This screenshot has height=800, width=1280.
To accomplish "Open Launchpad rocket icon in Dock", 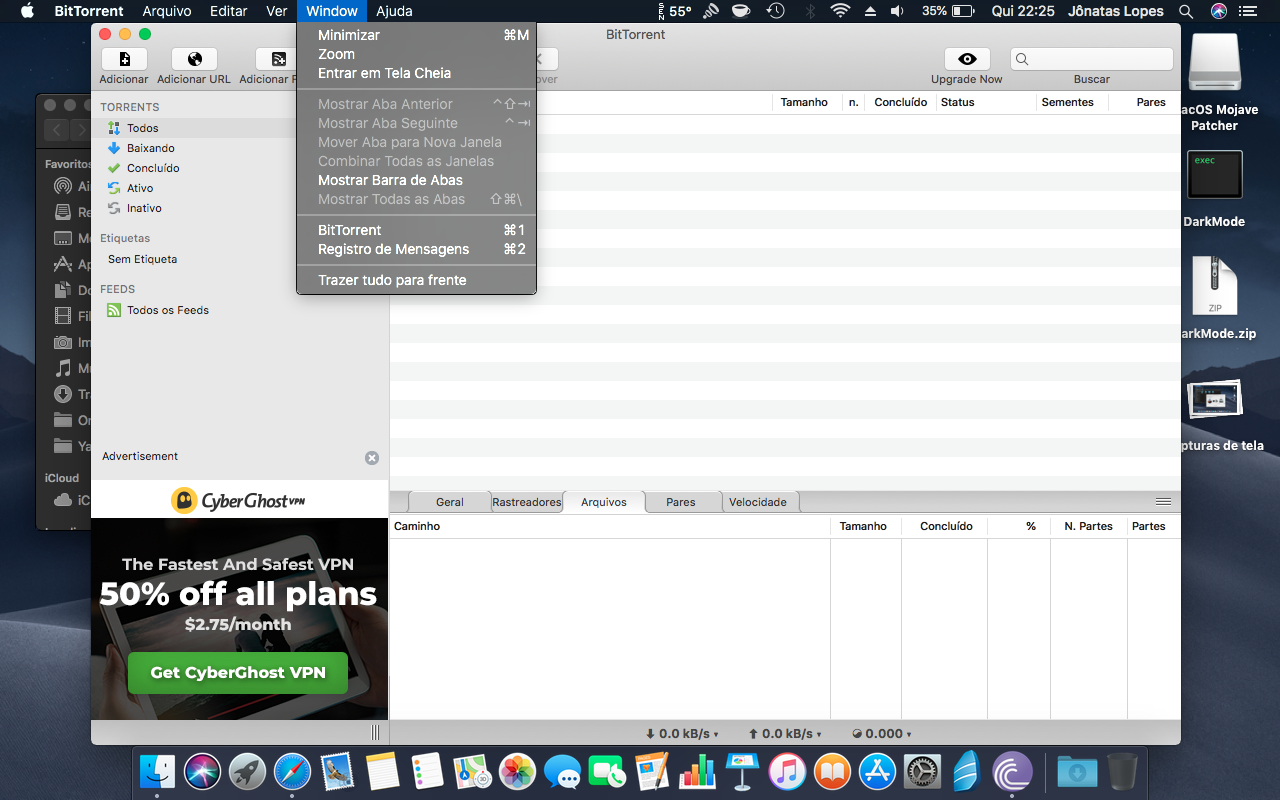I will (247, 771).
